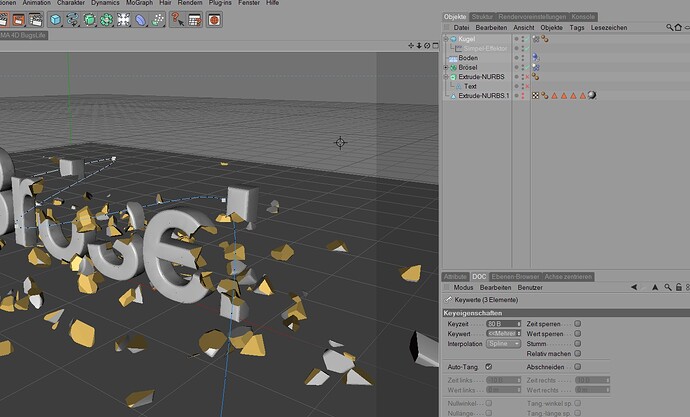Open the spline tools icon
The width and height of the screenshot is (690, 417).
(x=73, y=20)
